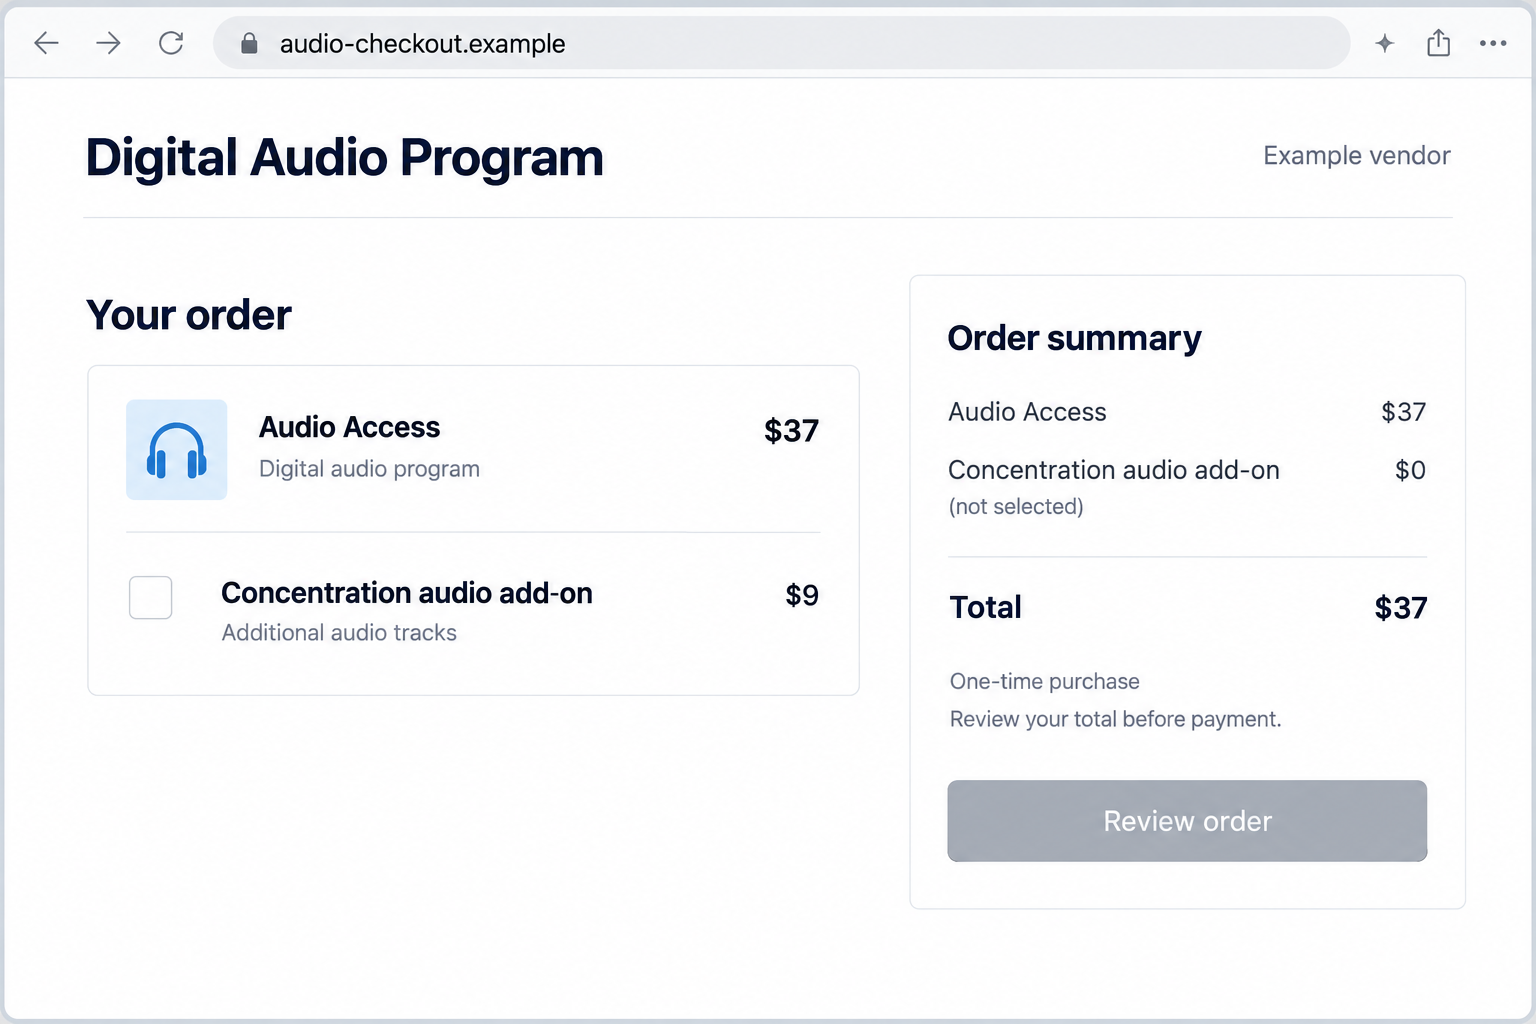Reload the page with the refresh icon
This screenshot has height=1024, width=1536.
click(x=171, y=43)
